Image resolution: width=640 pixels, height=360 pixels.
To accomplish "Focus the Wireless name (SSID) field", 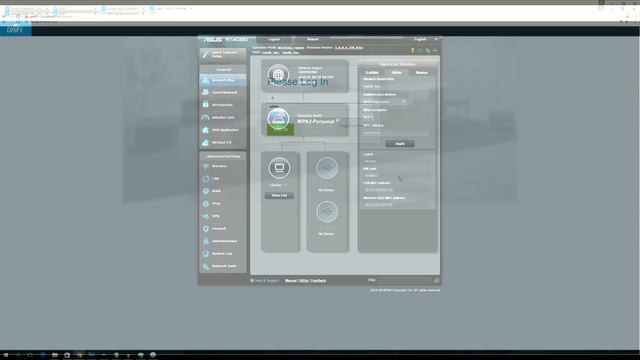I will 396,87.
